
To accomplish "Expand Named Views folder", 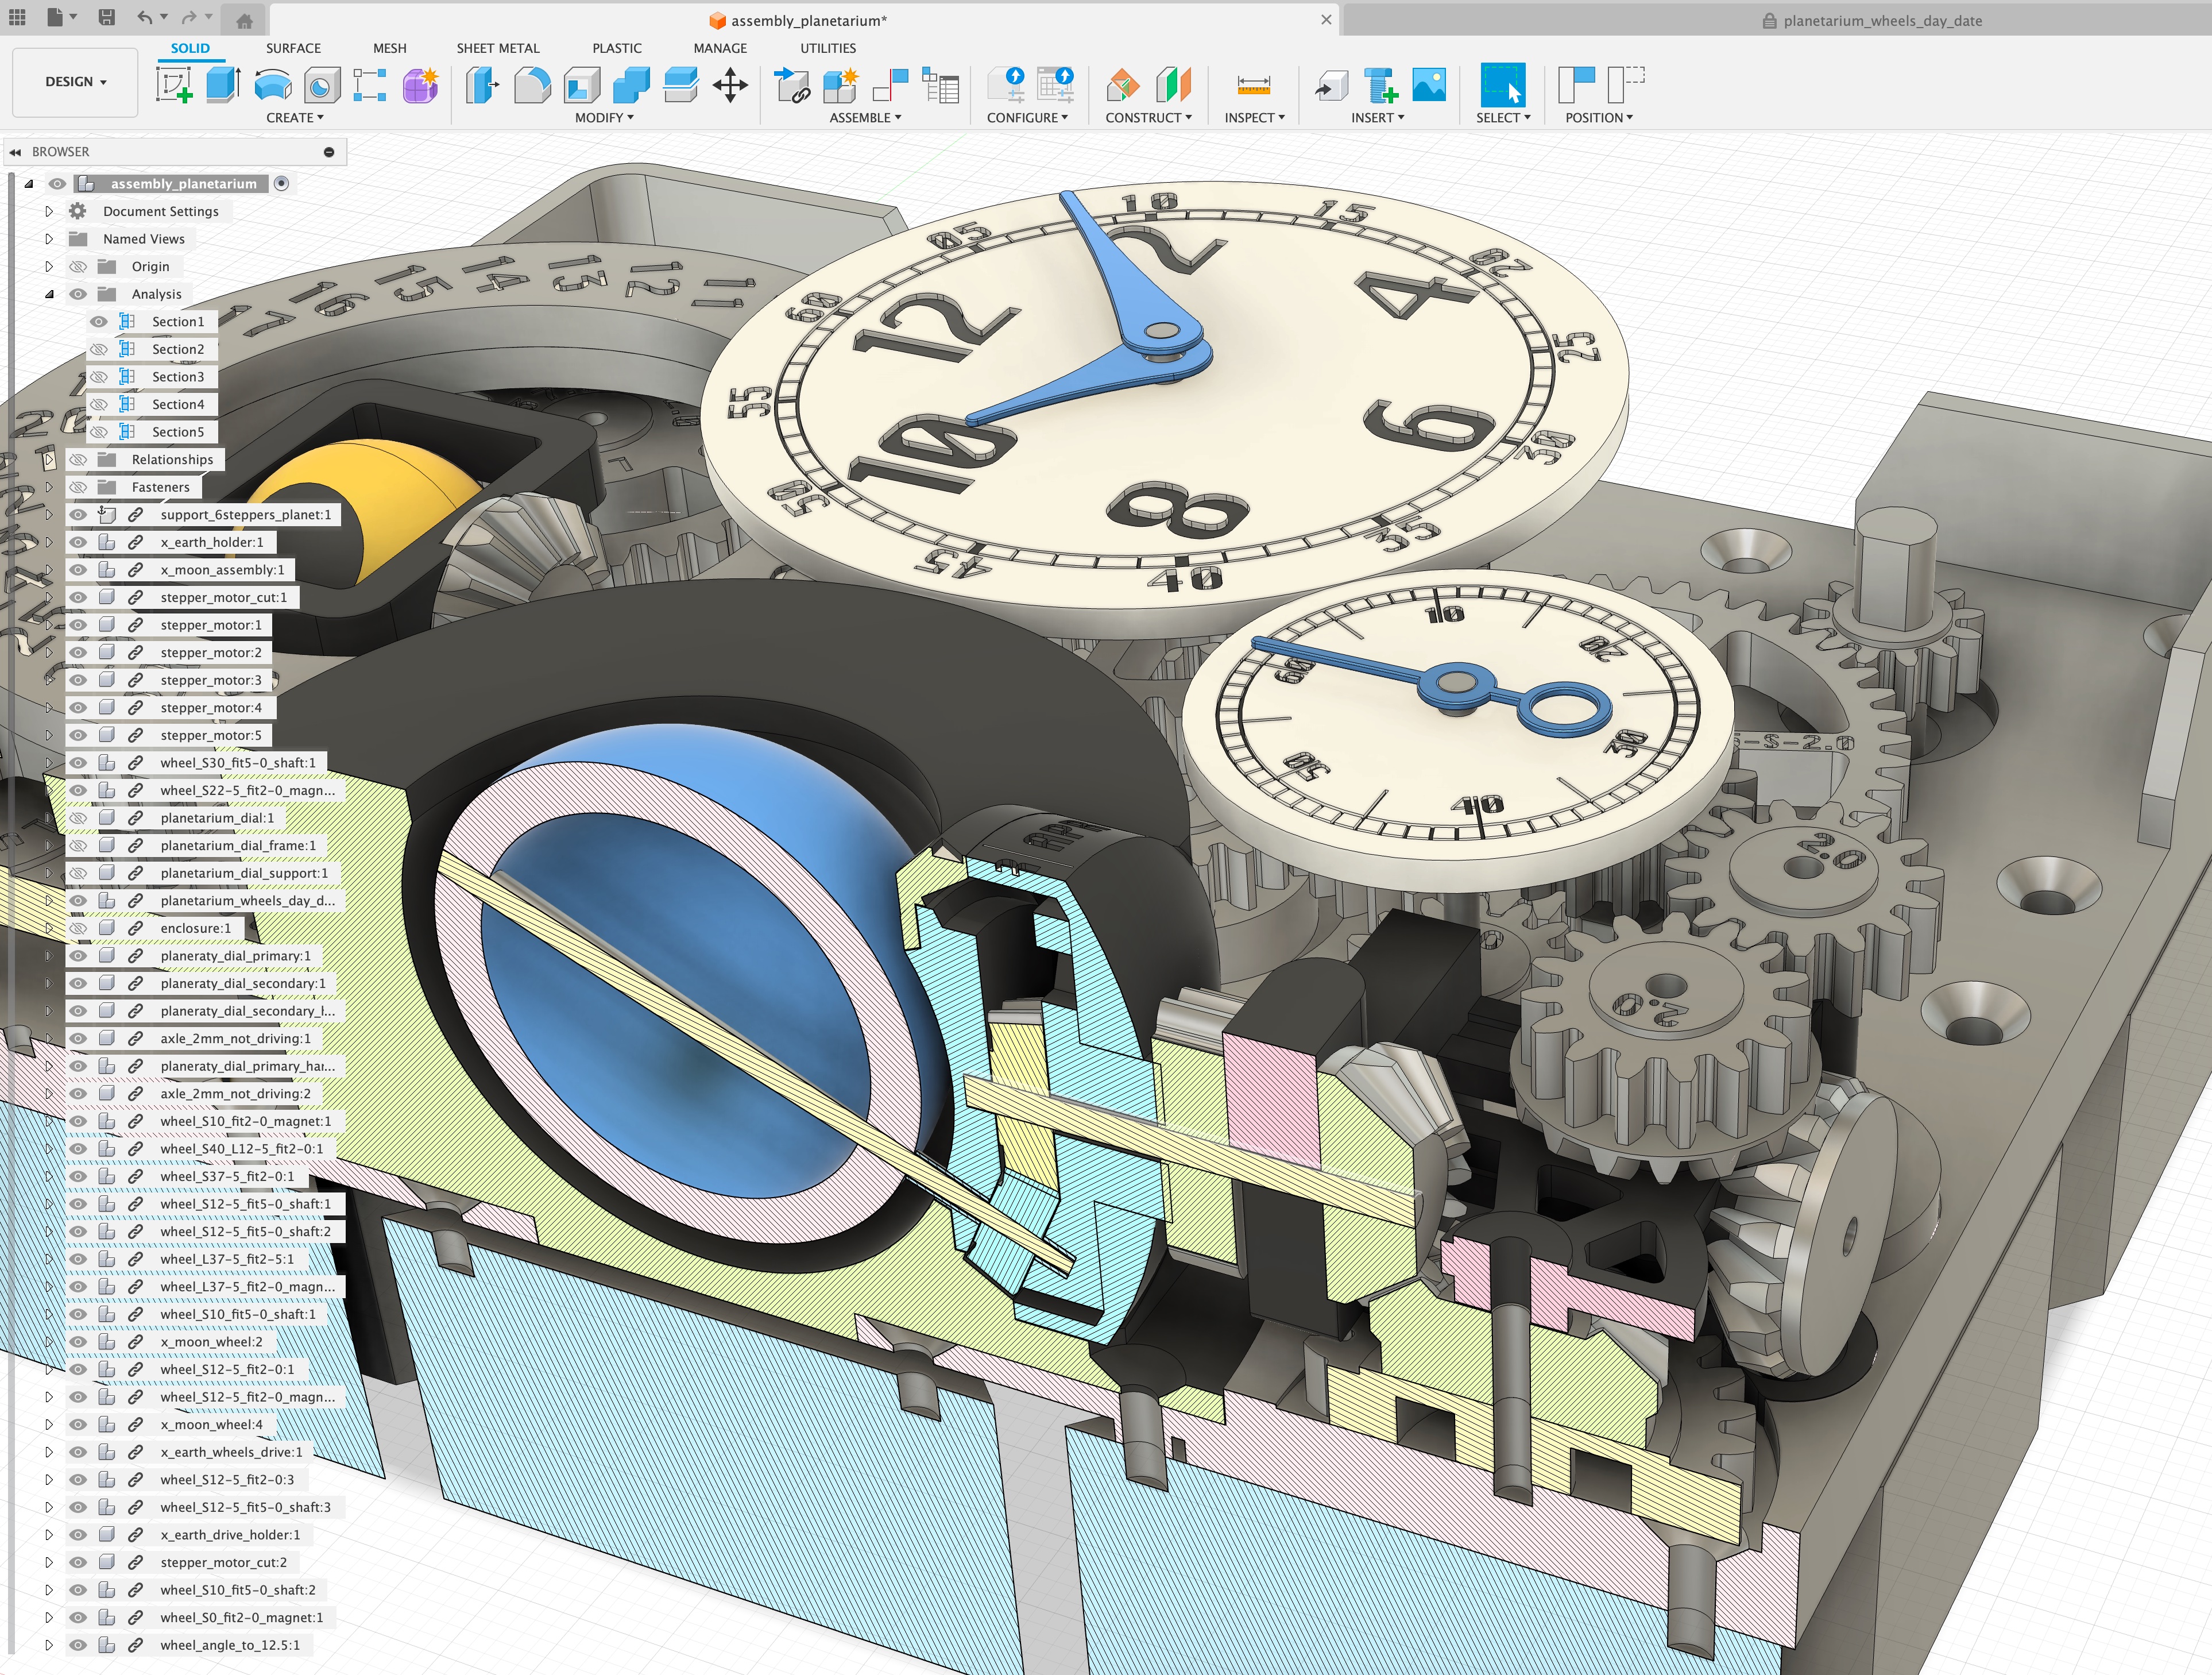I will 48,239.
